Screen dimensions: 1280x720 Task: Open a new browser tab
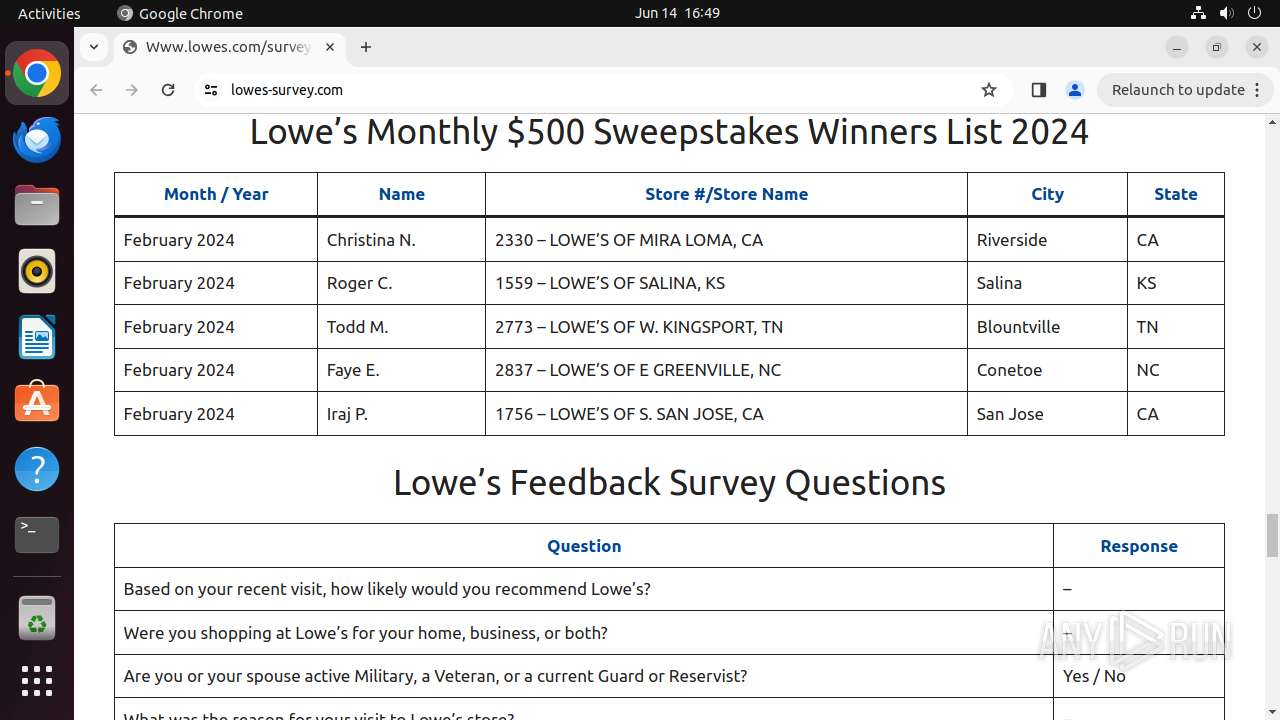[366, 47]
